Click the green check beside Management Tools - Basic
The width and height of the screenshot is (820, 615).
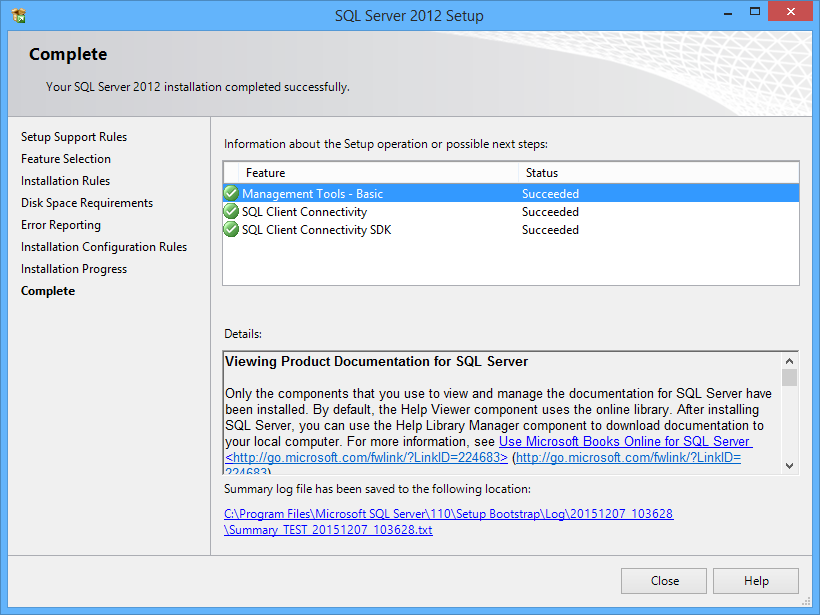(x=231, y=193)
